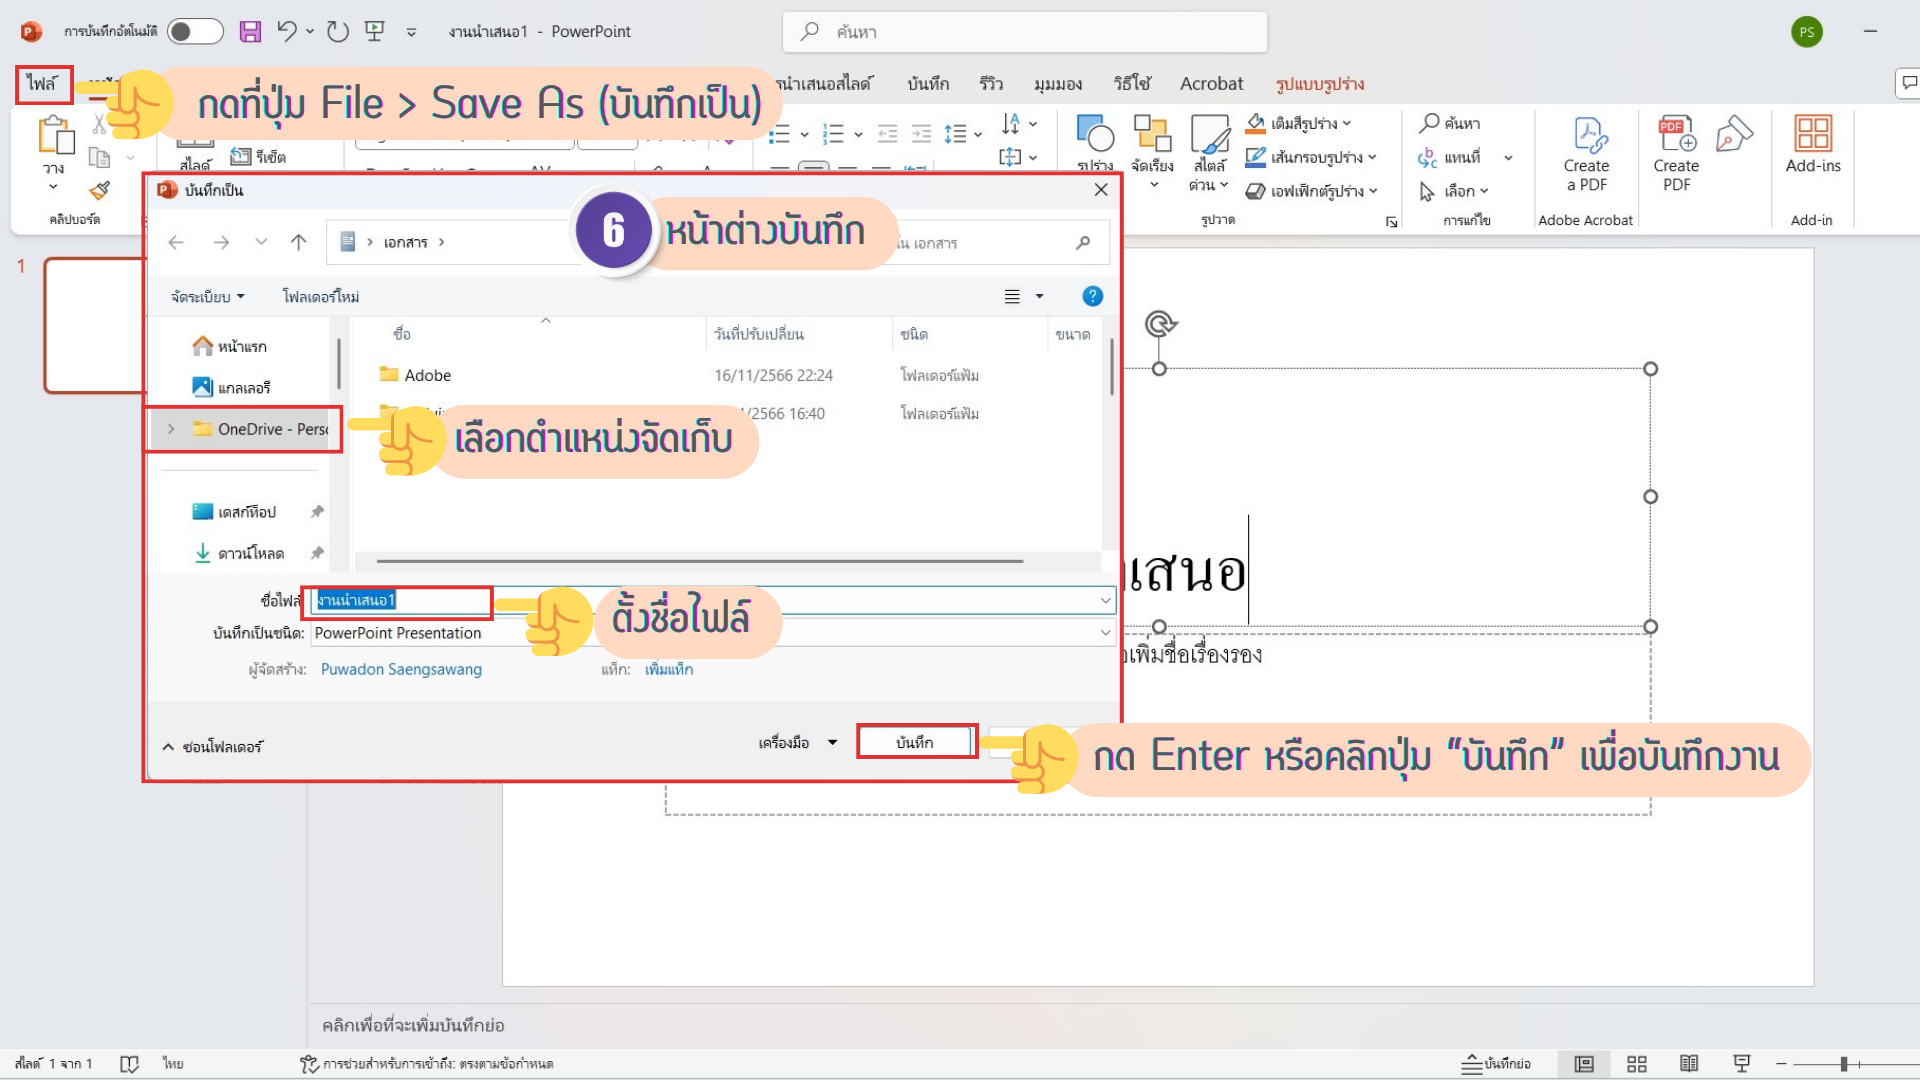Click author link Puwadon Saengsawang

tap(401, 669)
